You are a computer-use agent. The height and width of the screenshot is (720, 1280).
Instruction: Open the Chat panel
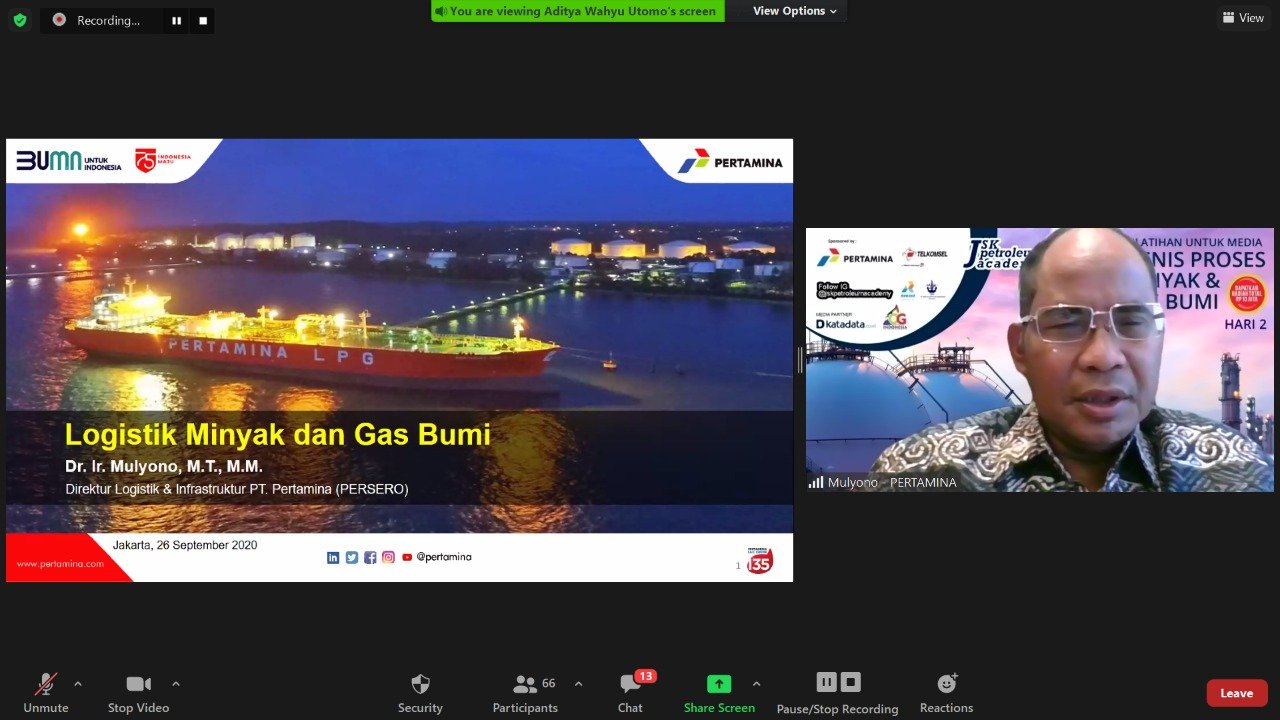pos(630,693)
